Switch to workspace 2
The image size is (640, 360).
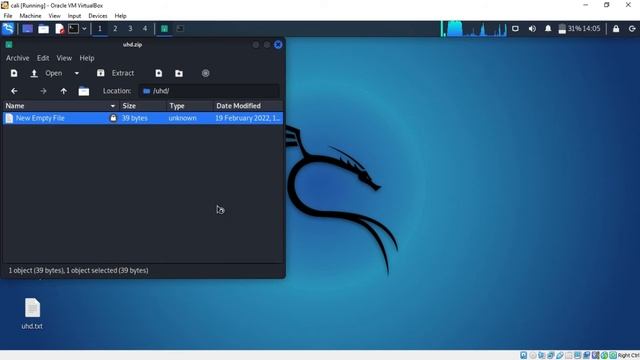coord(115,29)
